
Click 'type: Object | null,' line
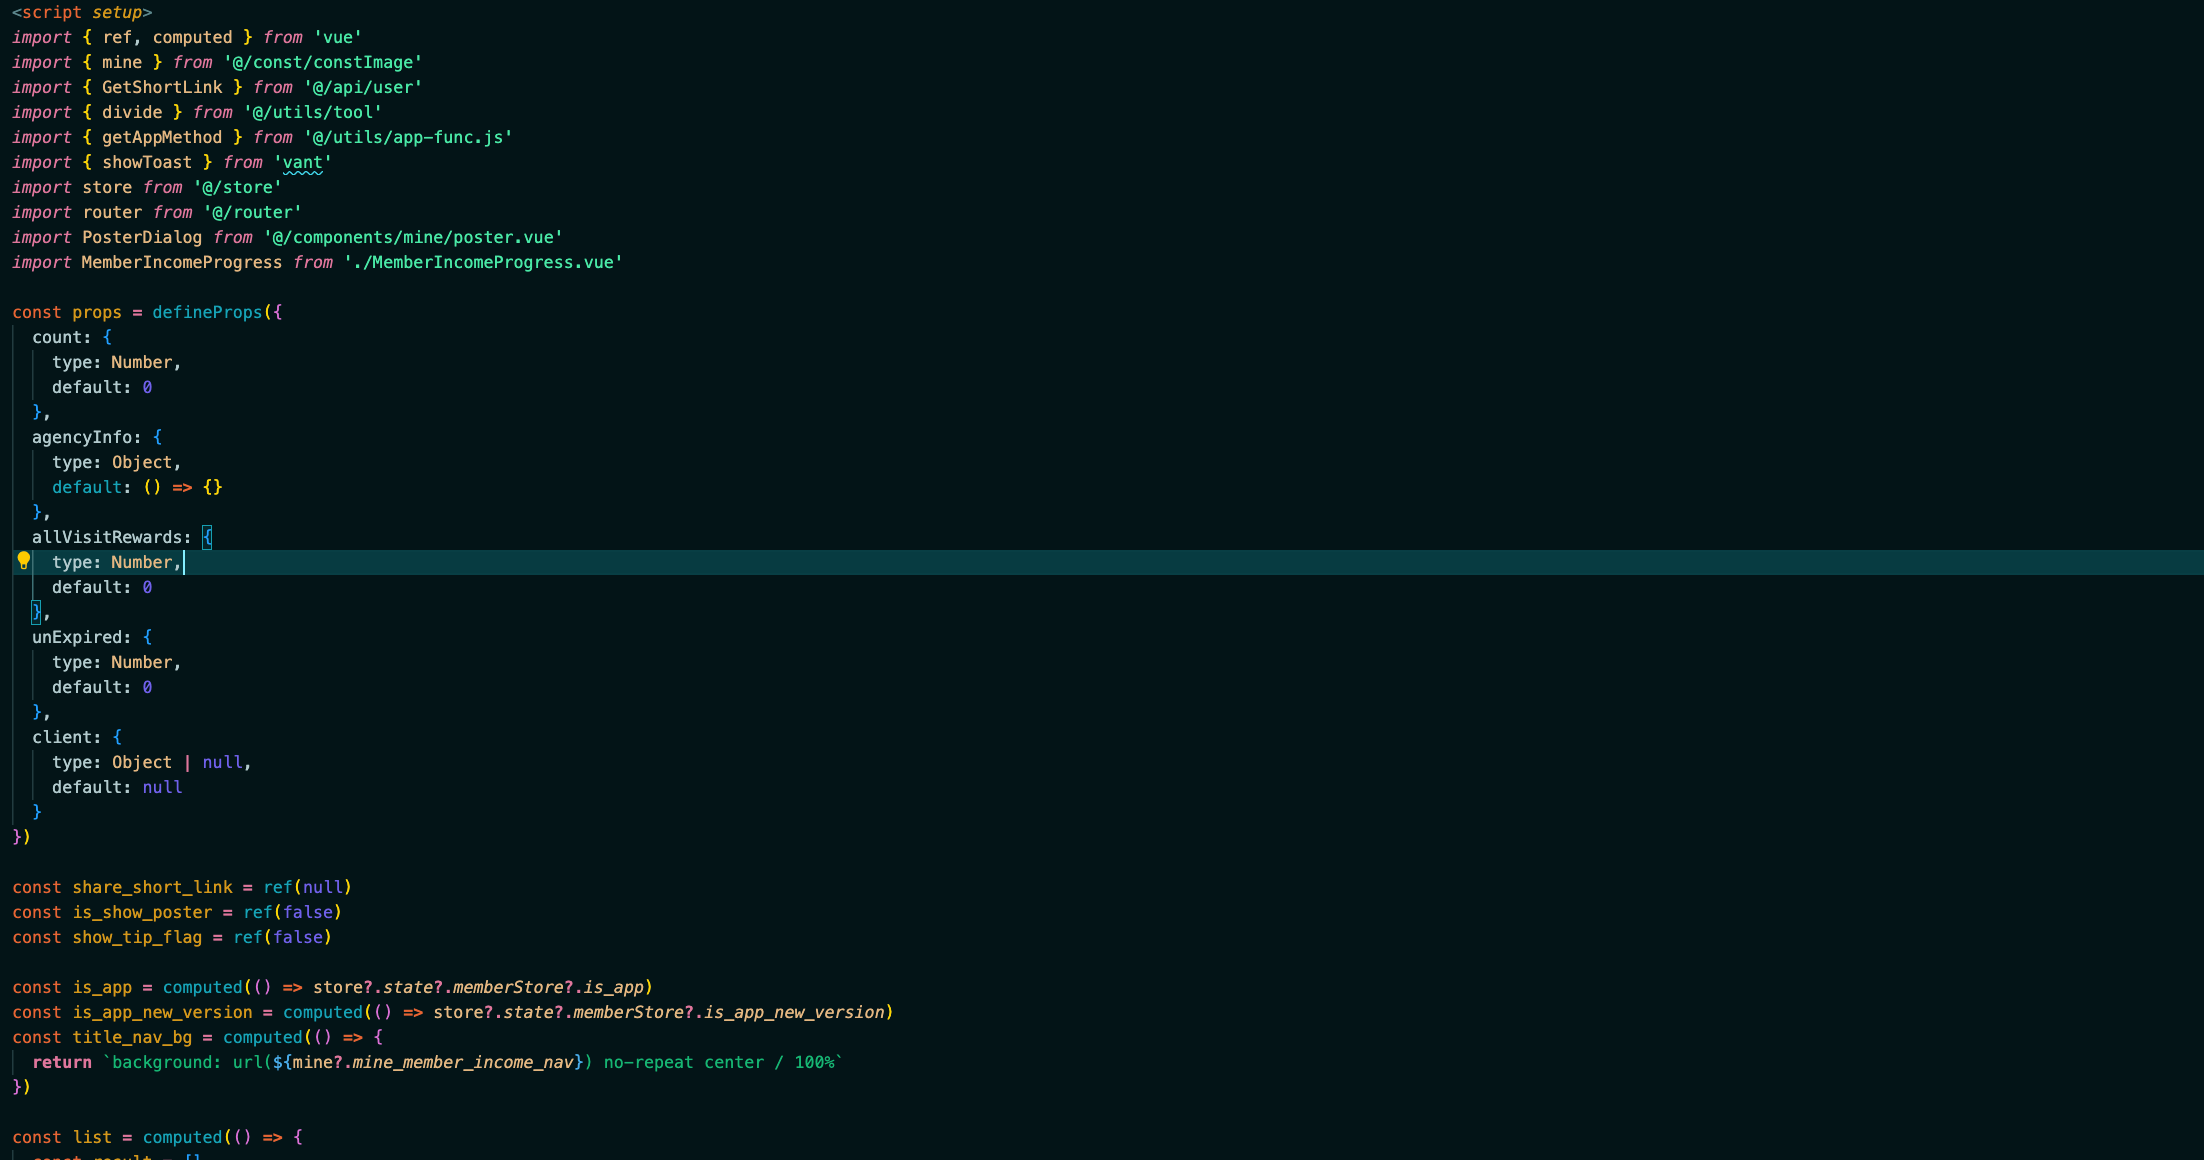coord(152,762)
